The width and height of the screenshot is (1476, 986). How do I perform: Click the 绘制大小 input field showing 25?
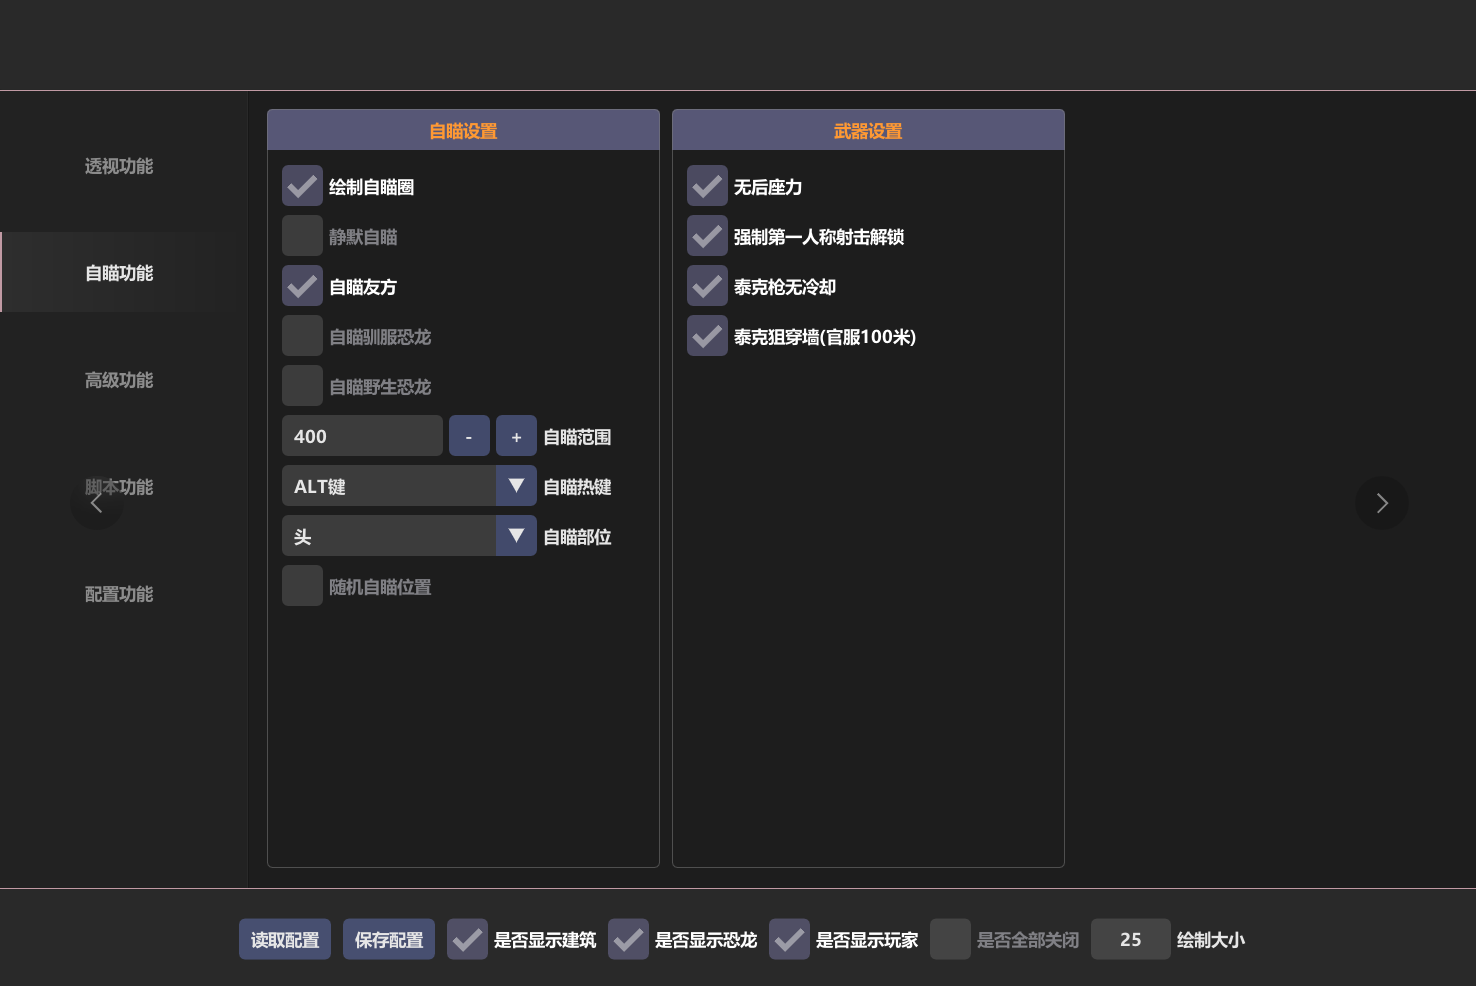click(1131, 939)
